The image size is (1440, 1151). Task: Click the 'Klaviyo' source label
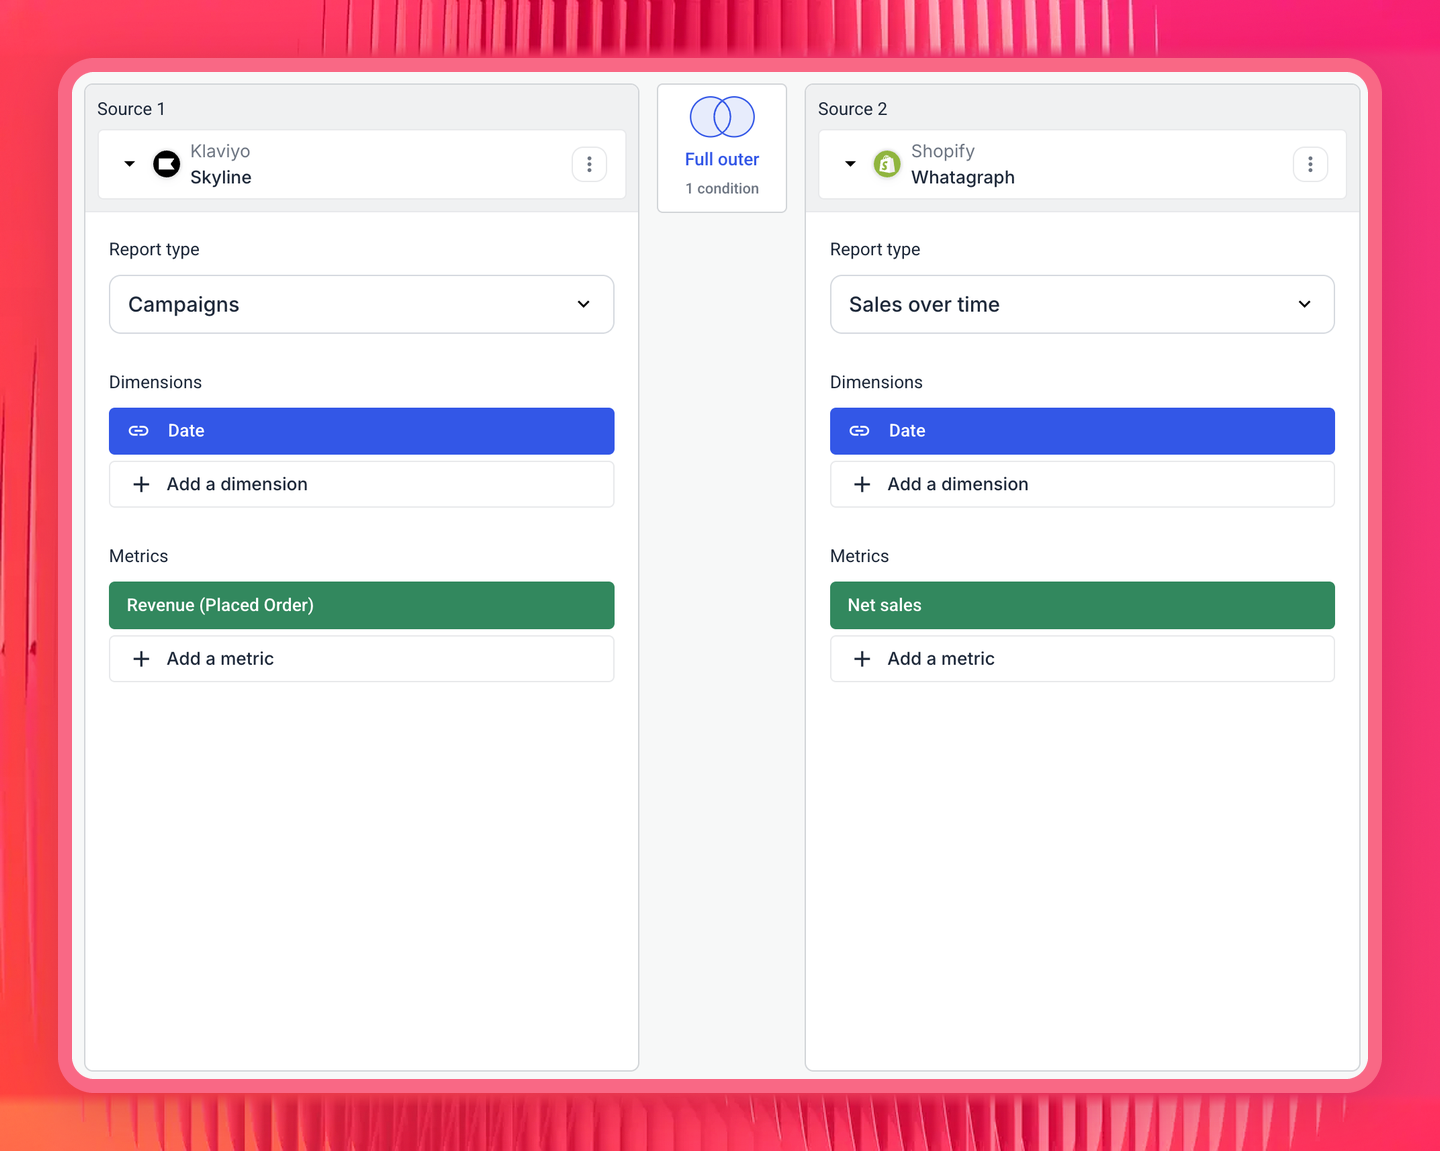tap(220, 151)
